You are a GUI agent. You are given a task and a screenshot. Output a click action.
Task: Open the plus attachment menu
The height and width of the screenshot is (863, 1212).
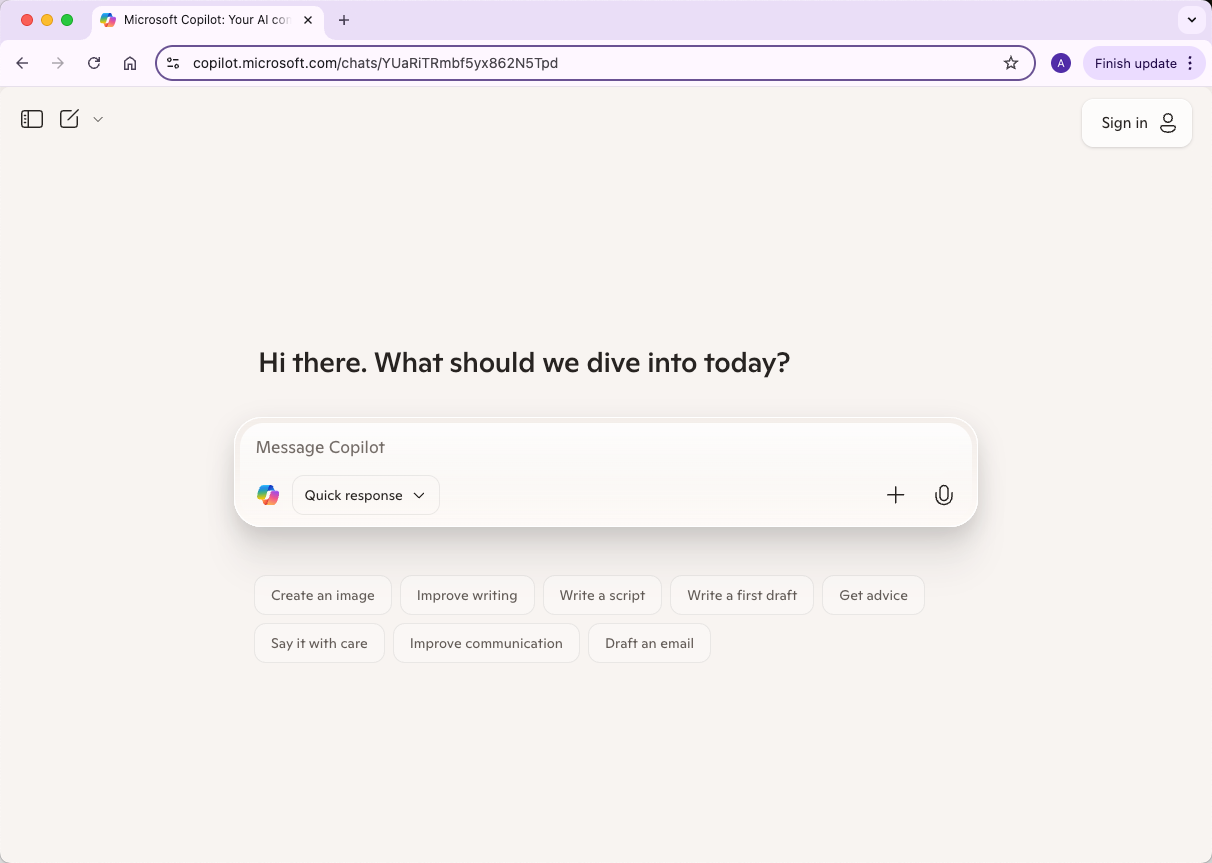896,495
